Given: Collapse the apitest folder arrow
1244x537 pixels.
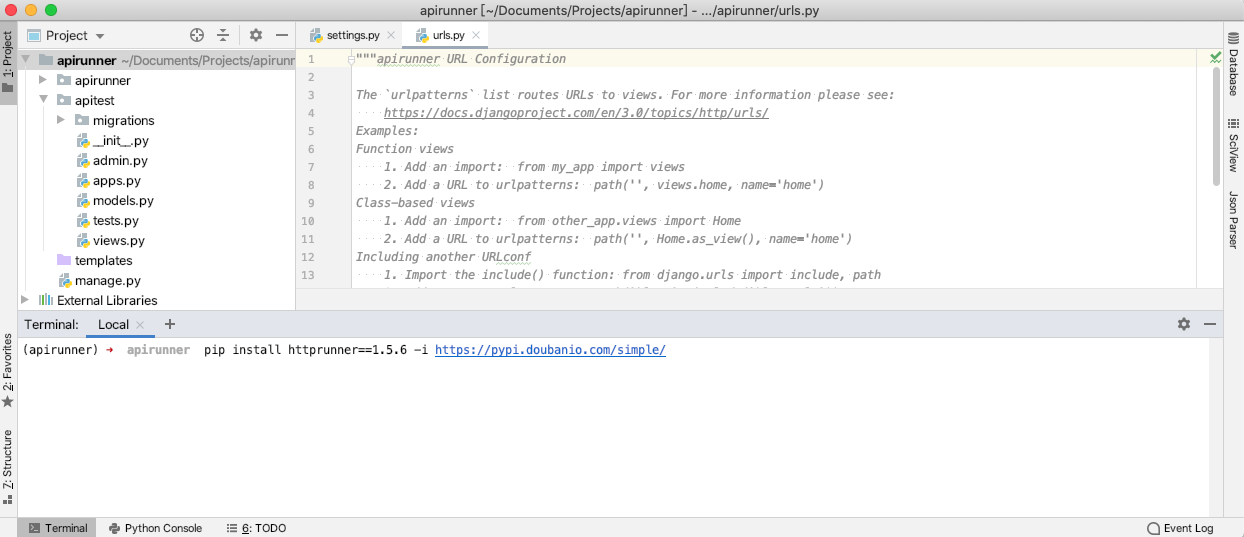Looking at the screenshot, I should [43, 100].
